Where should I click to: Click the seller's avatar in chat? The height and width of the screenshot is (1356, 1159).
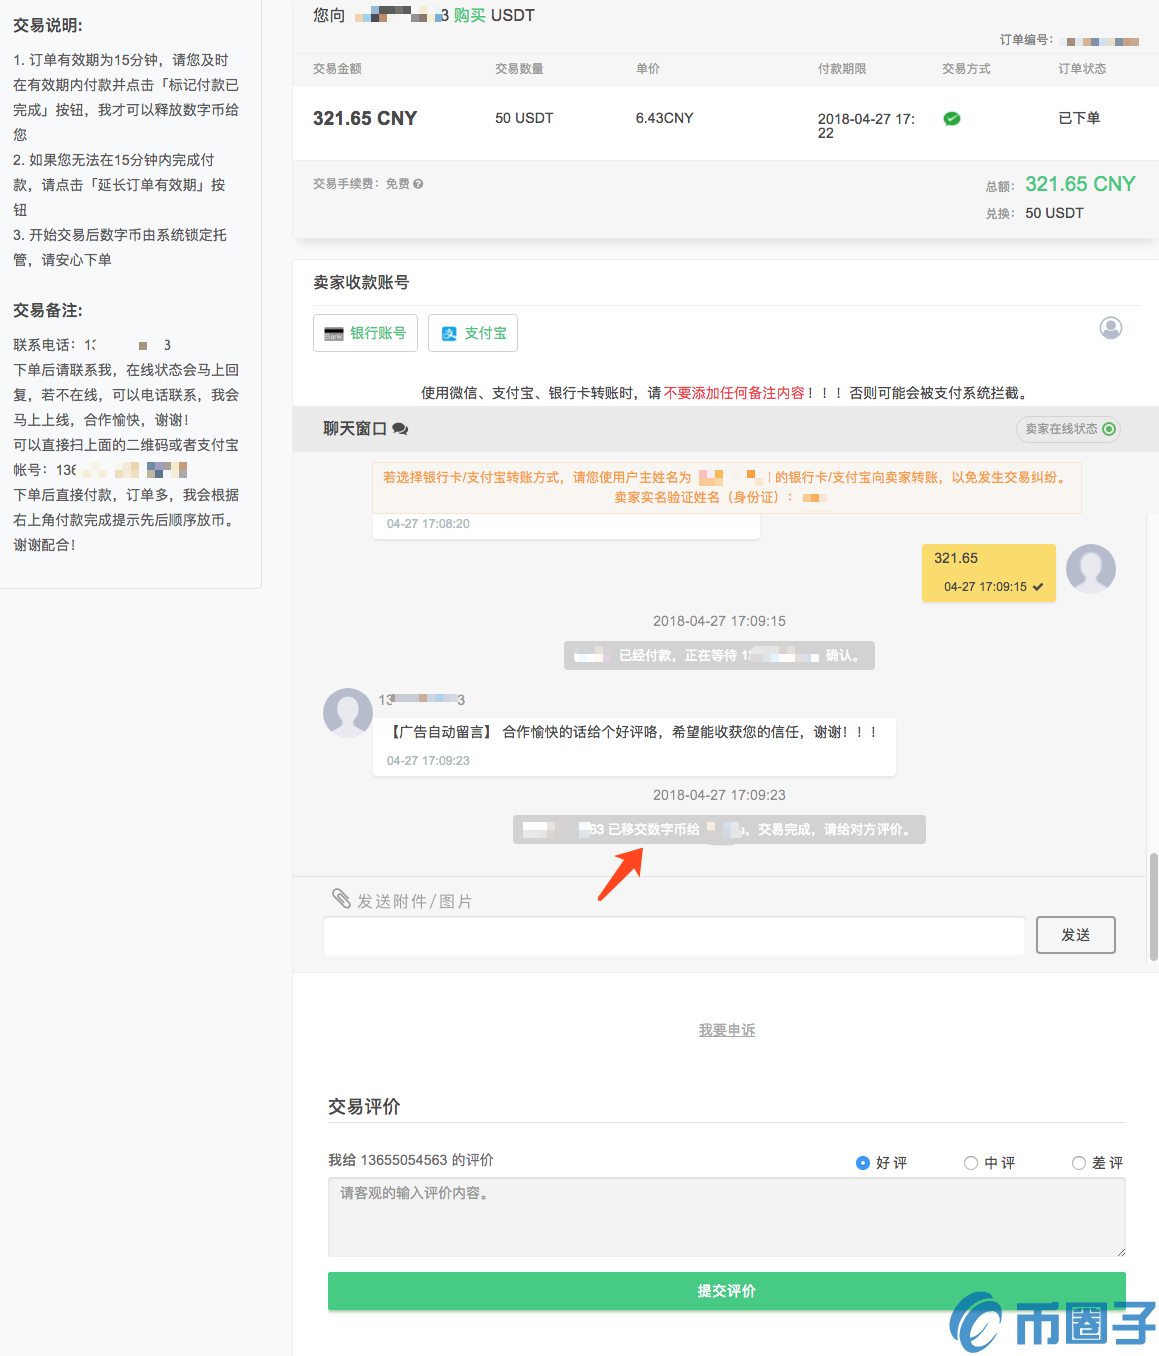pyautogui.click(x=348, y=712)
